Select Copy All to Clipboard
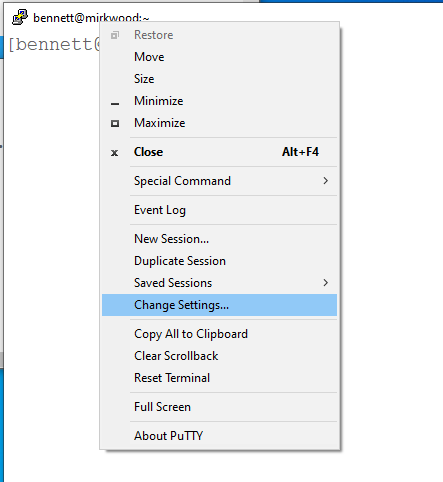The height and width of the screenshot is (482, 443). point(219,334)
